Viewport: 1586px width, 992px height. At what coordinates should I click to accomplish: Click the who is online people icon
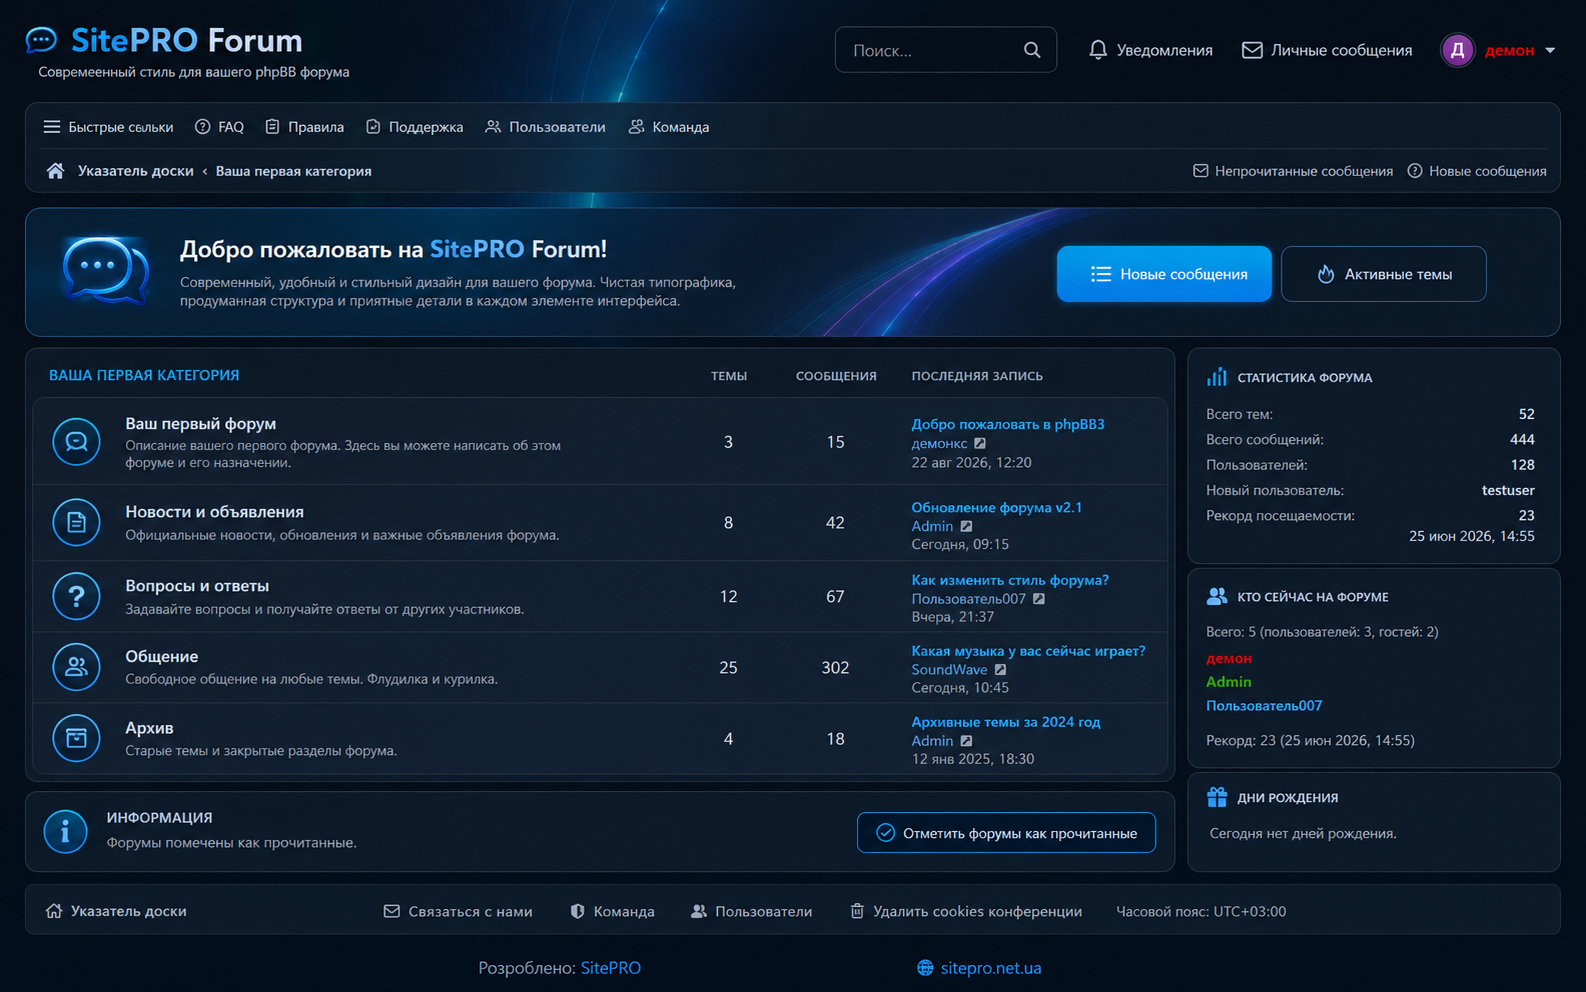click(x=1217, y=596)
